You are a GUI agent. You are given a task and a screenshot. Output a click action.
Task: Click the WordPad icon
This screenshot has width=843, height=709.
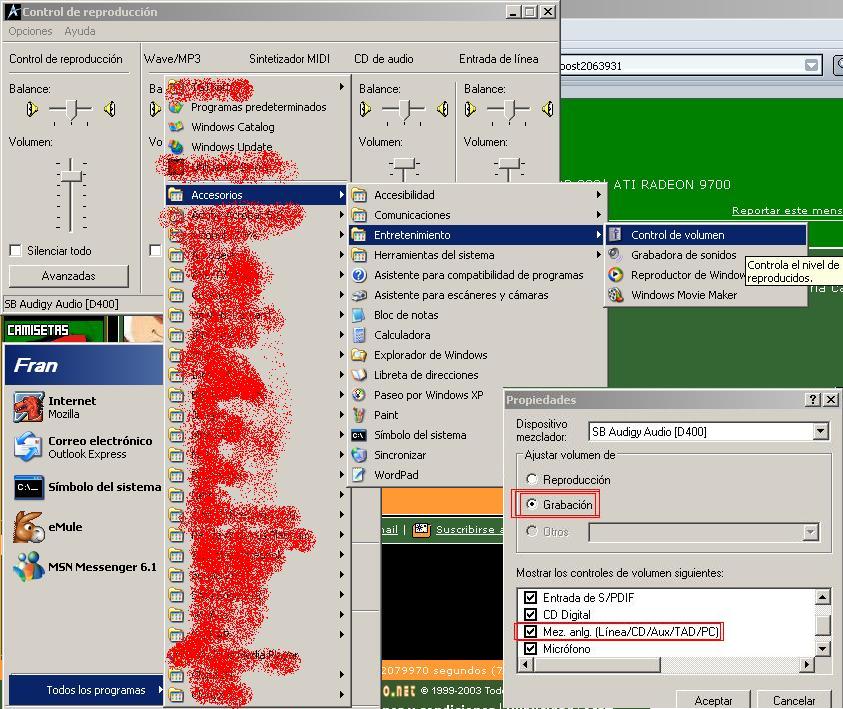(x=359, y=475)
